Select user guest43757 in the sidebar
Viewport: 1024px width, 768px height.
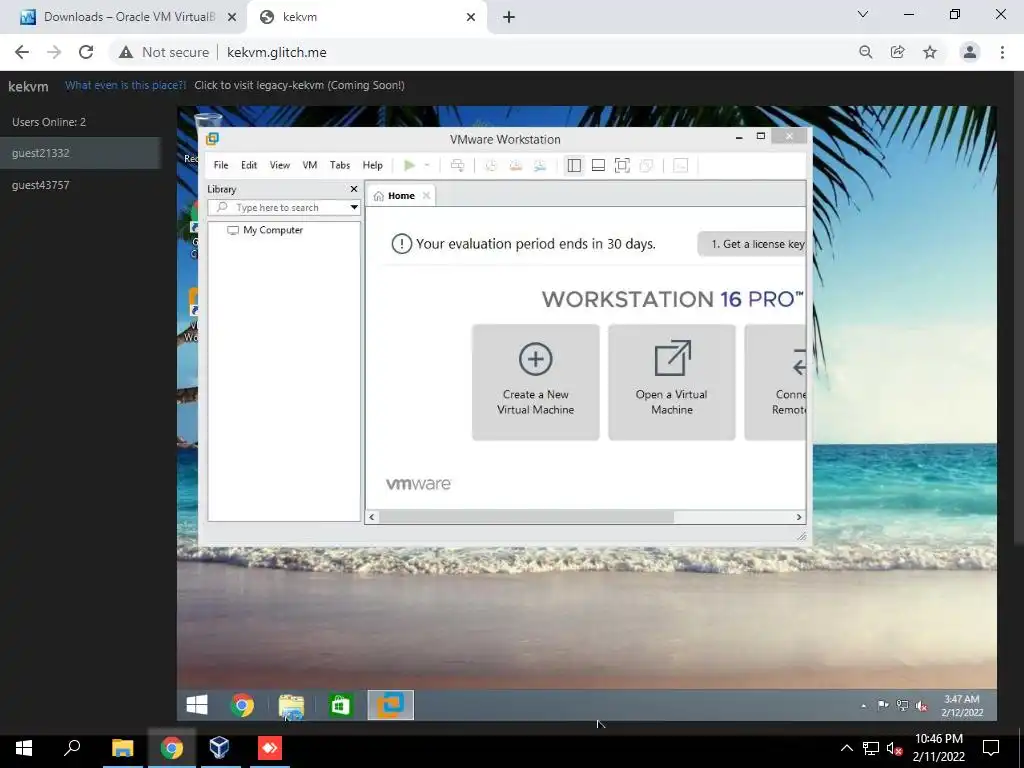(x=80, y=185)
